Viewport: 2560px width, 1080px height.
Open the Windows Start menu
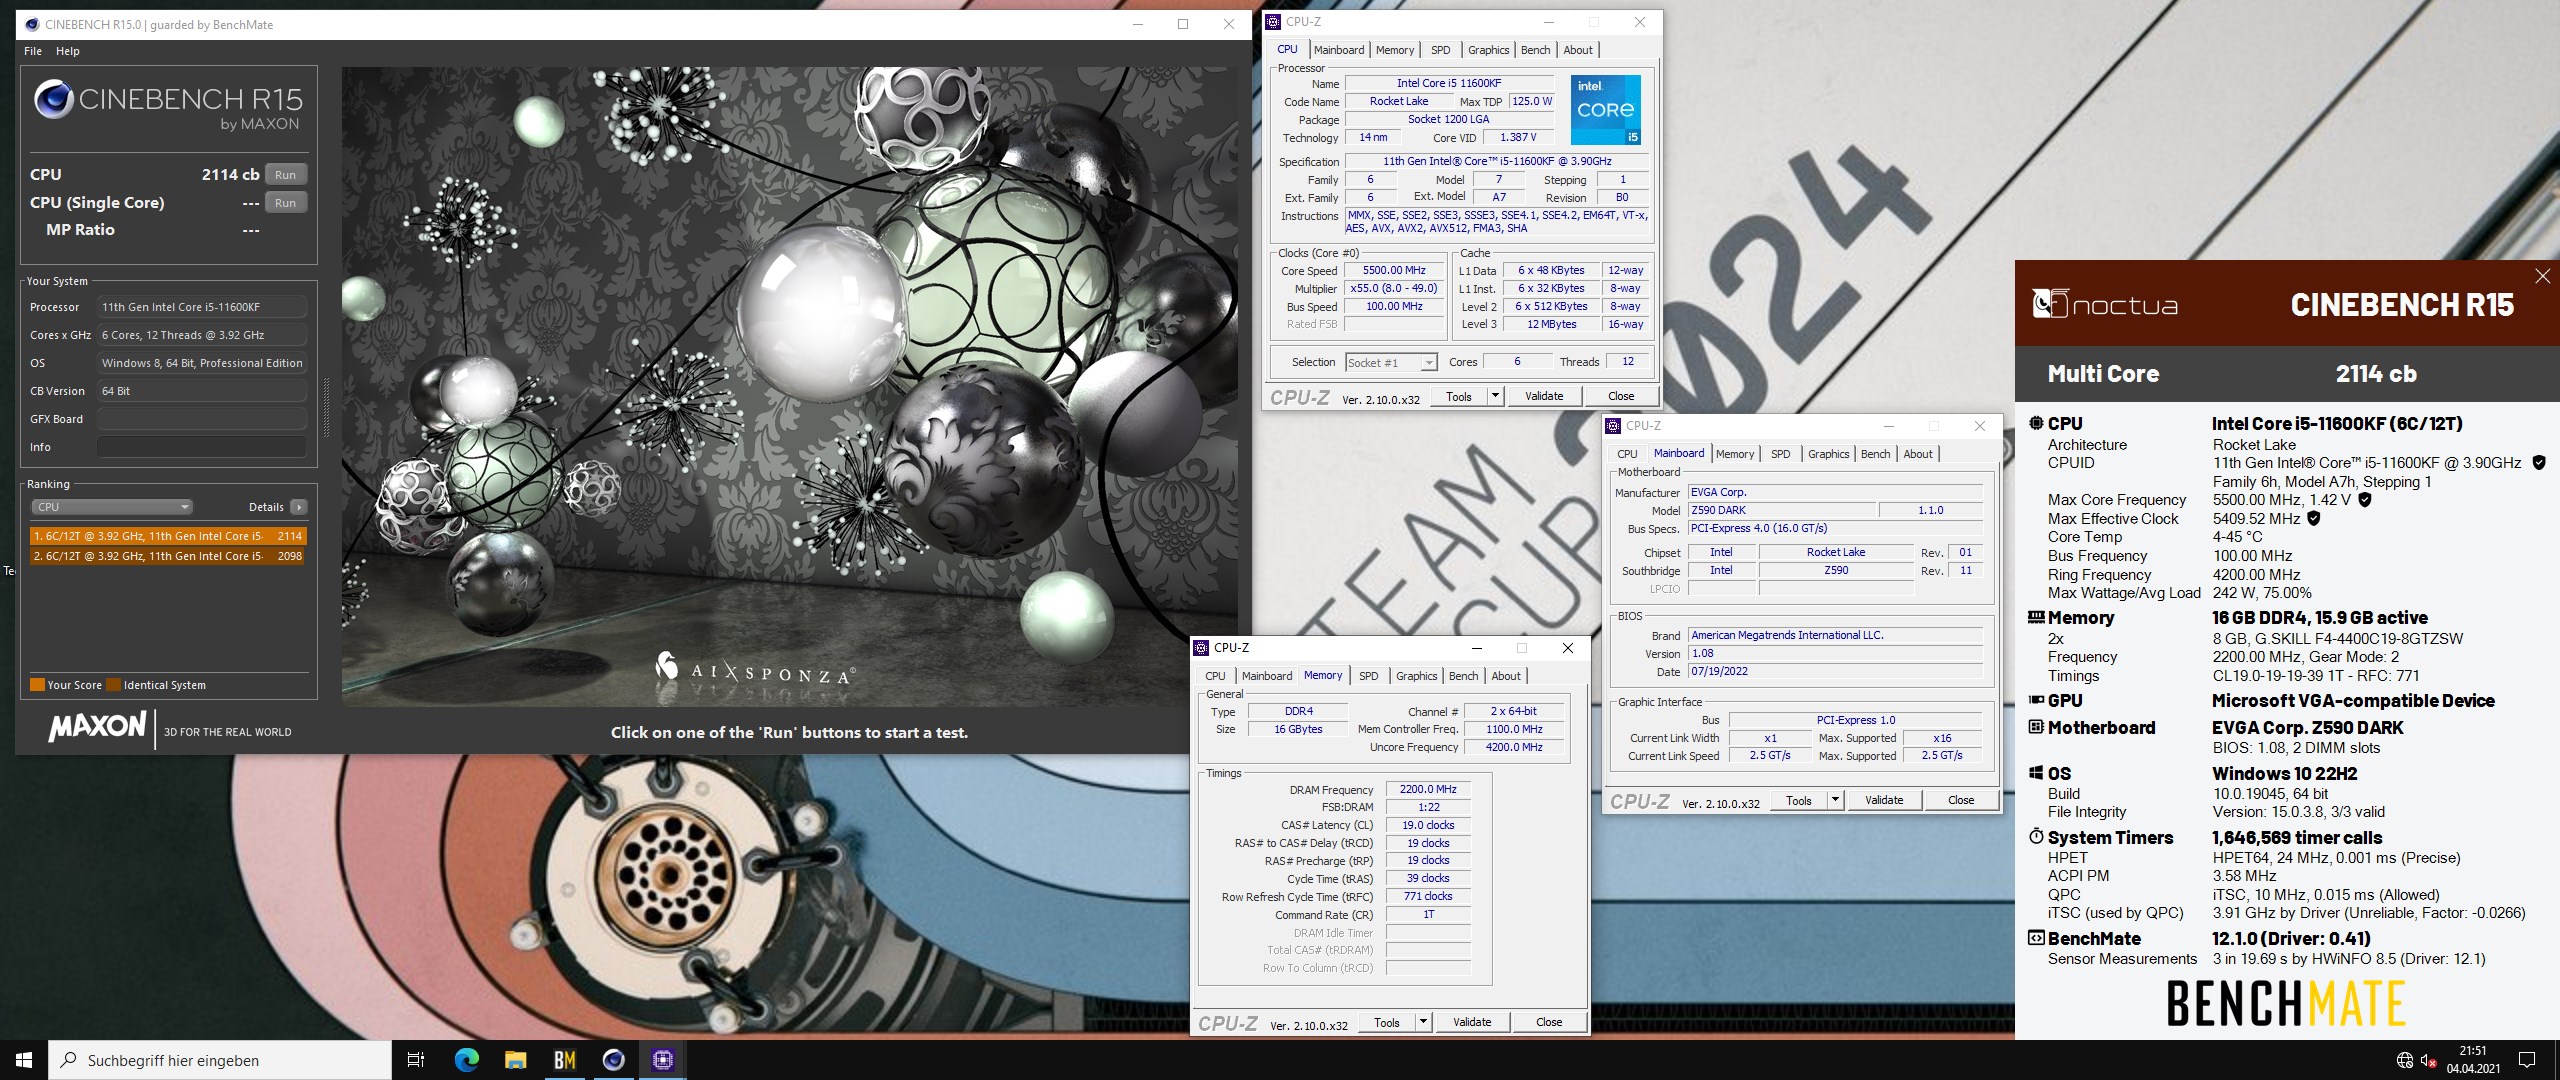click(x=24, y=1060)
